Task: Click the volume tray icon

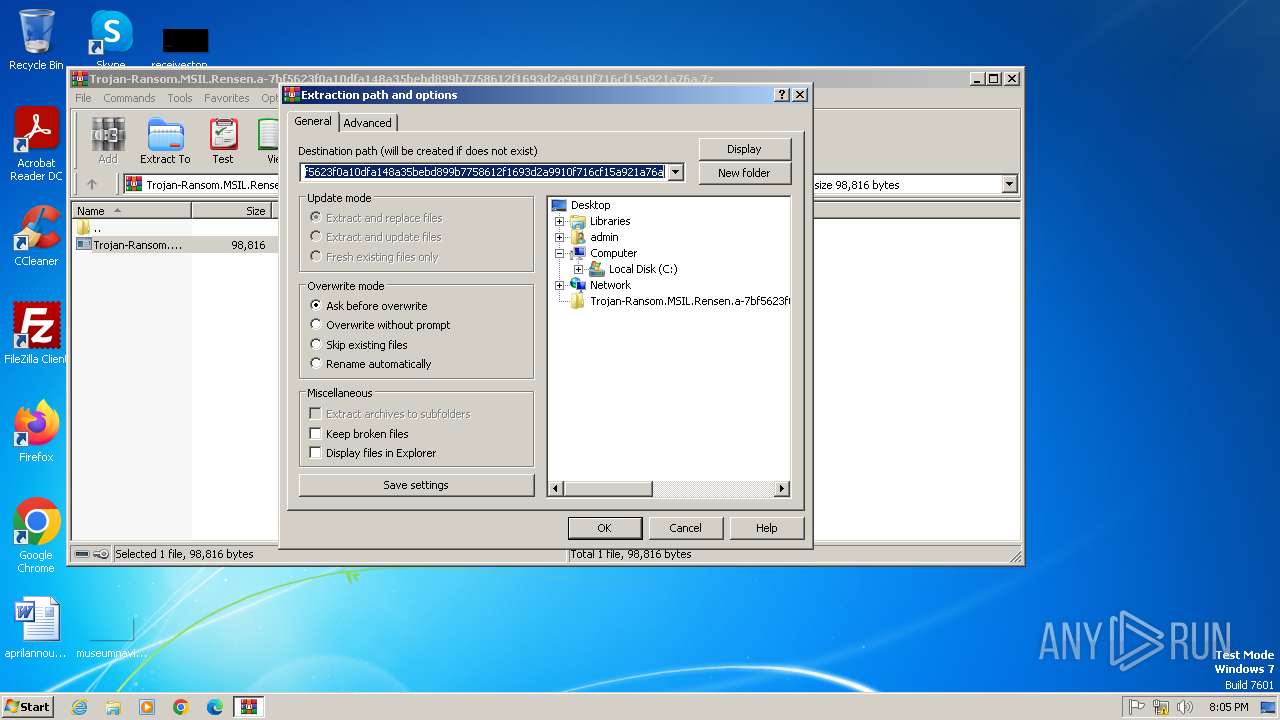Action: click(x=1185, y=707)
